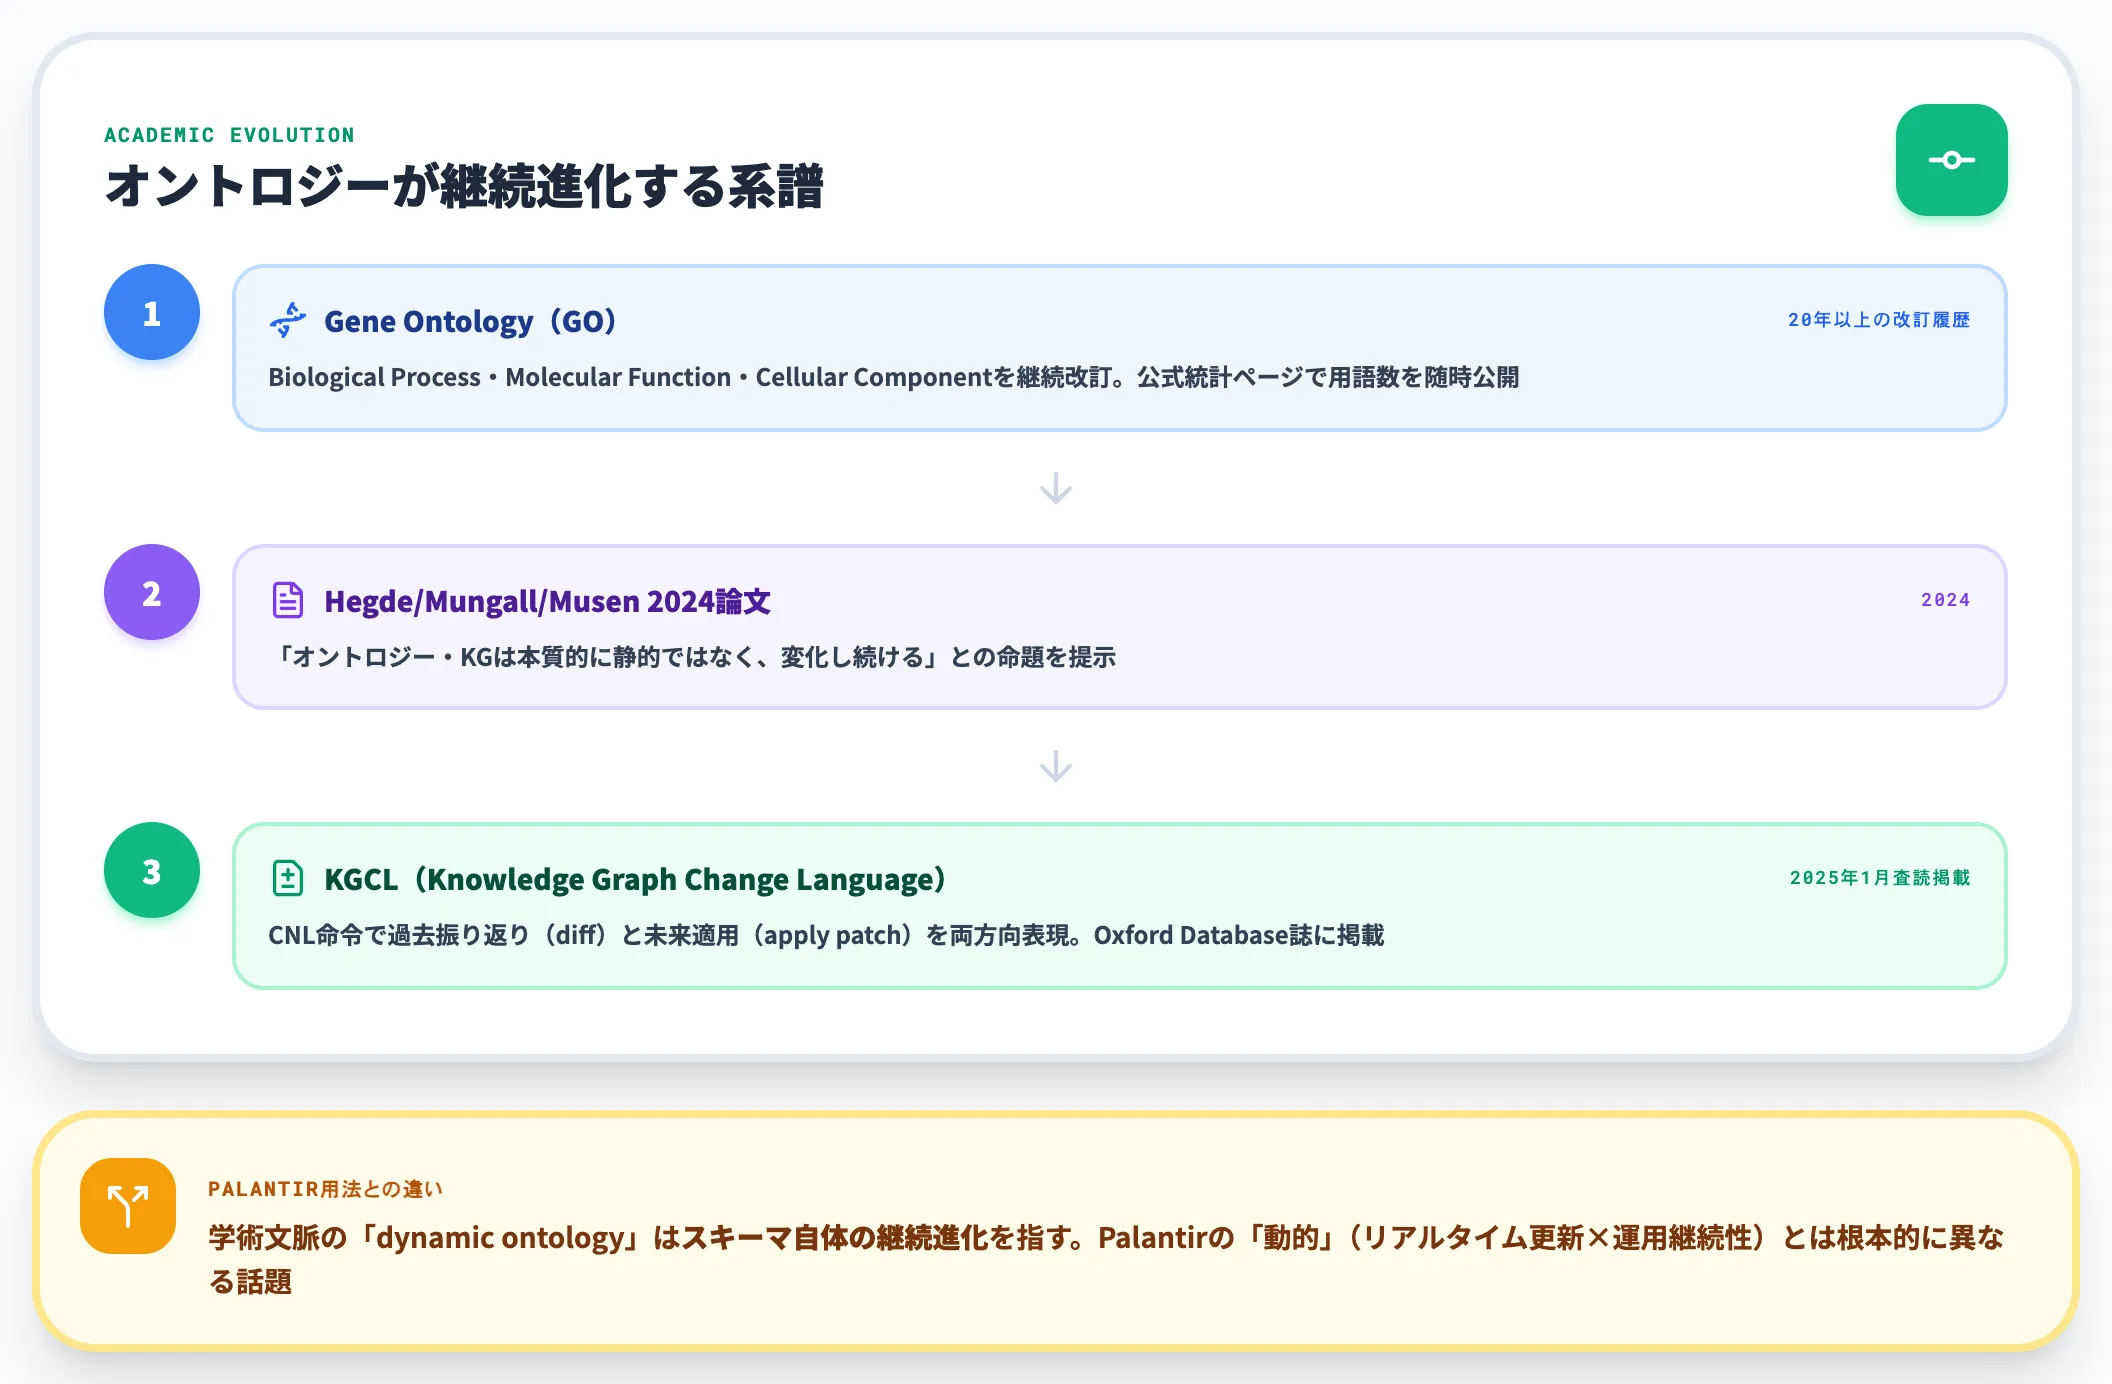Select the 'Hegde/Mungall/Musen 2024論文' heading
2112x1384 pixels.
(x=548, y=601)
